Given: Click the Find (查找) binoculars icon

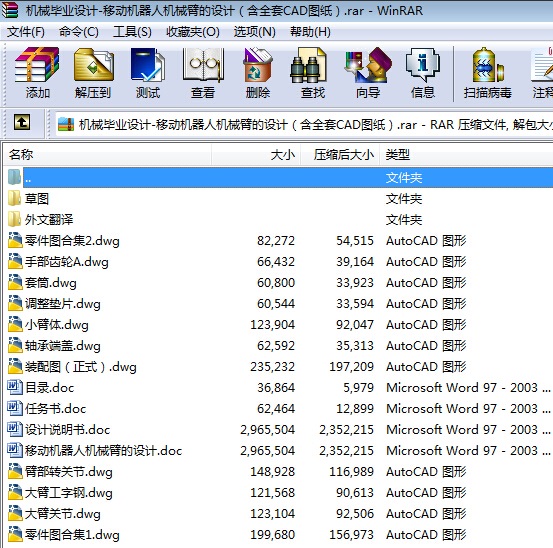Looking at the screenshot, I should point(309,65).
